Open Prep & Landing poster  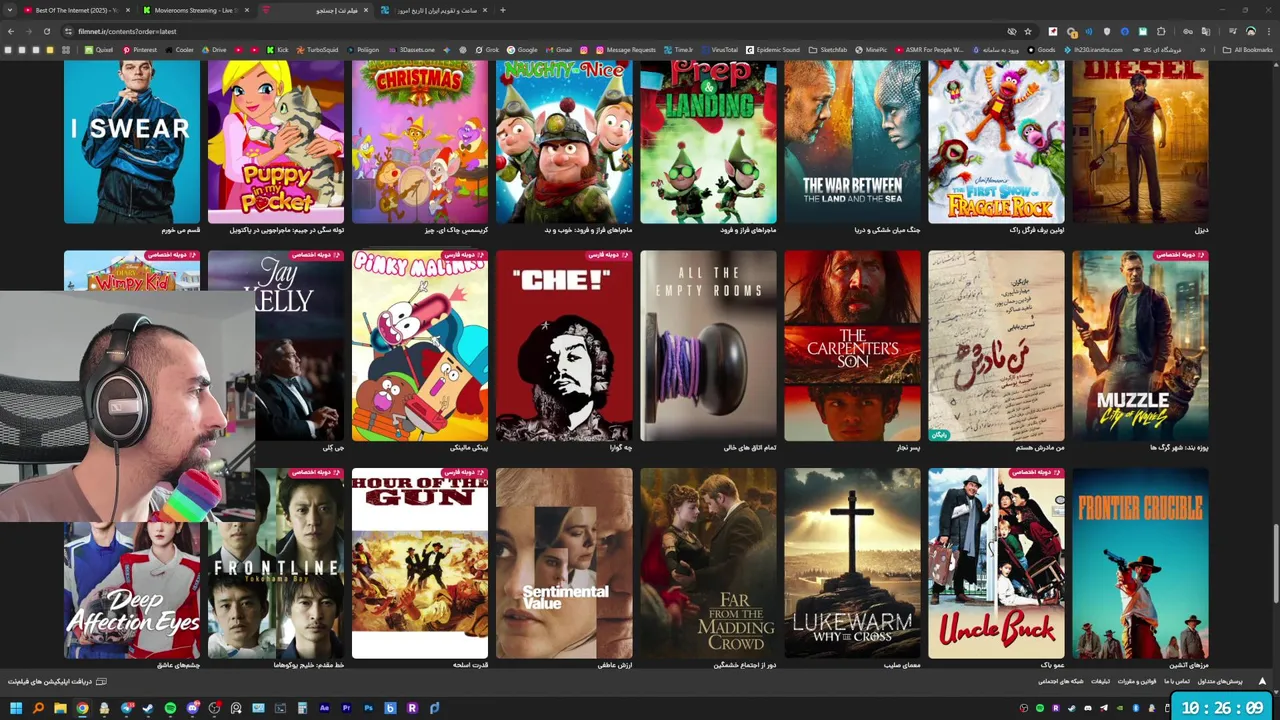point(708,142)
